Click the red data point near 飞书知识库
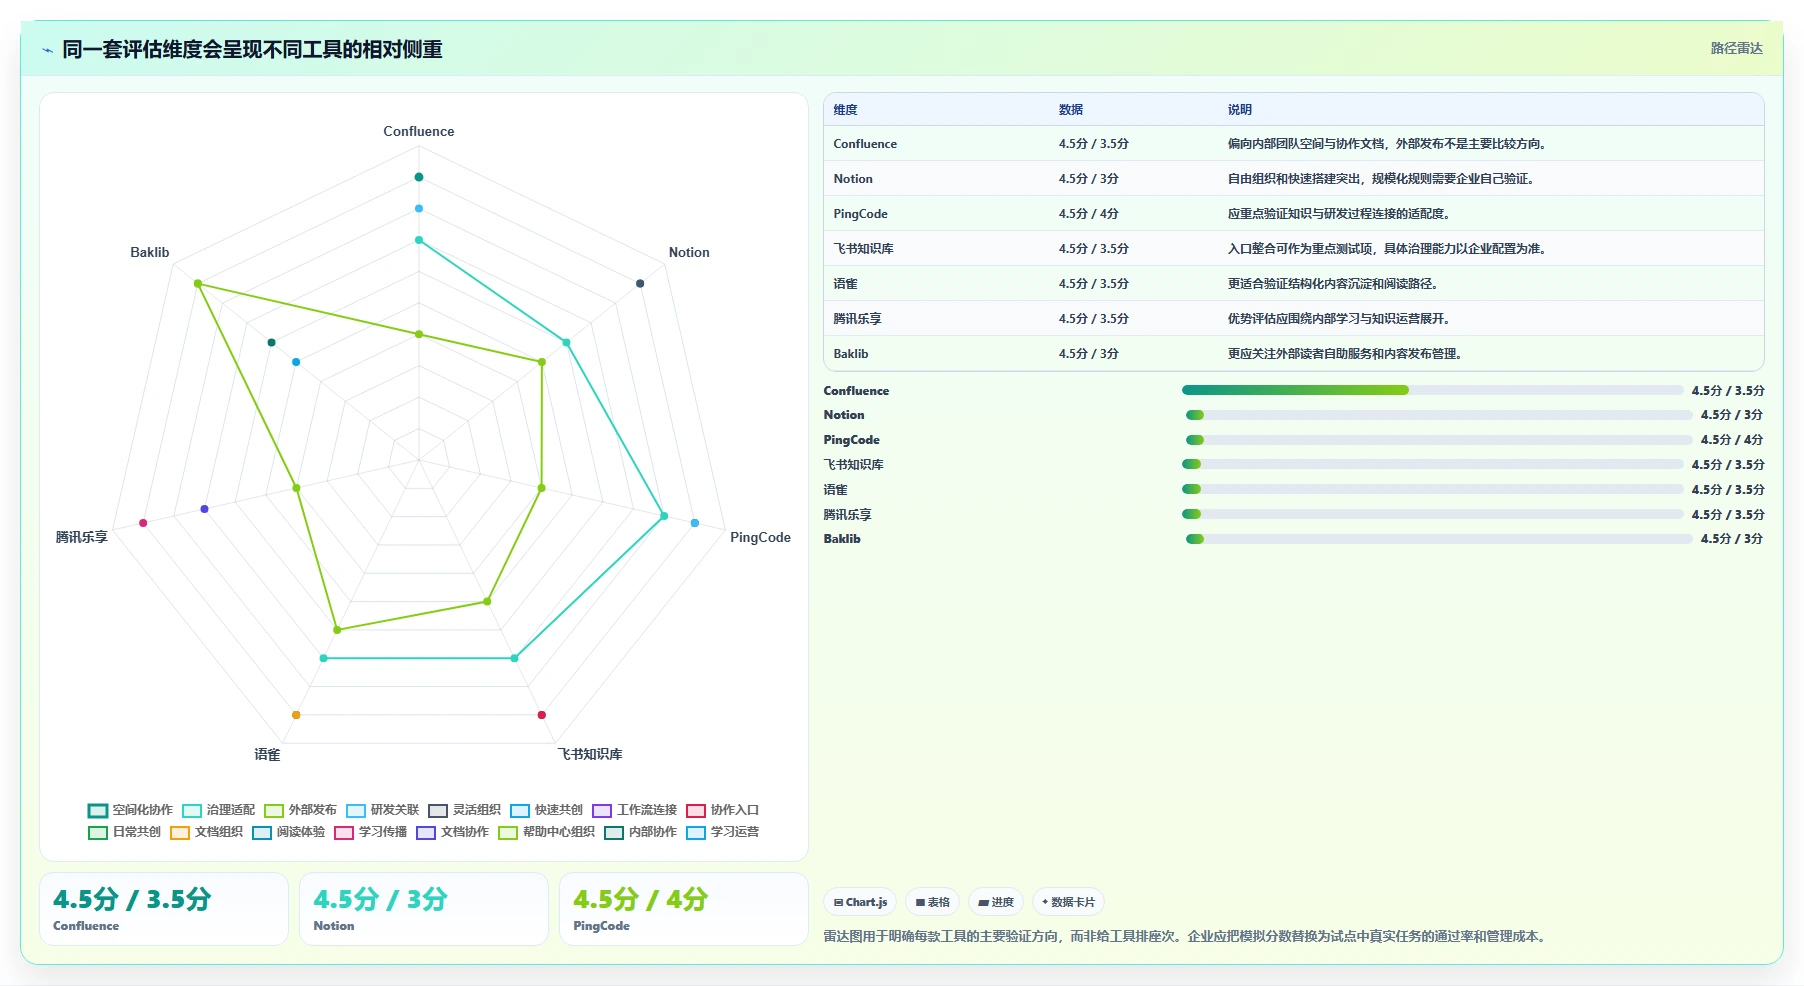This screenshot has width=1804, height=986. tap(542, 715)
